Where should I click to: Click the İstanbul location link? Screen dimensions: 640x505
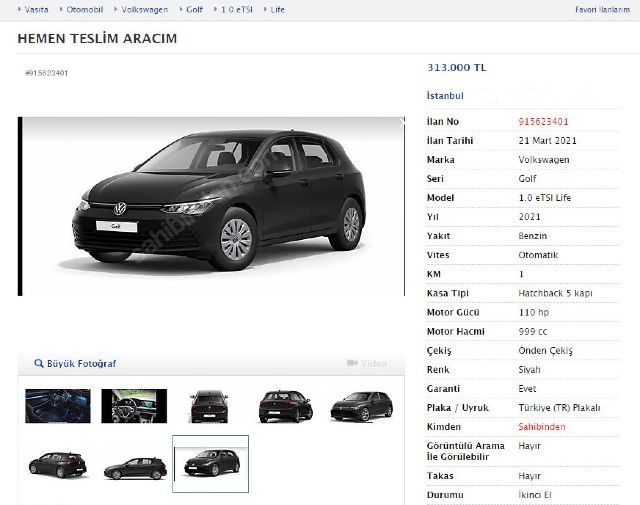tap(445, 96)
